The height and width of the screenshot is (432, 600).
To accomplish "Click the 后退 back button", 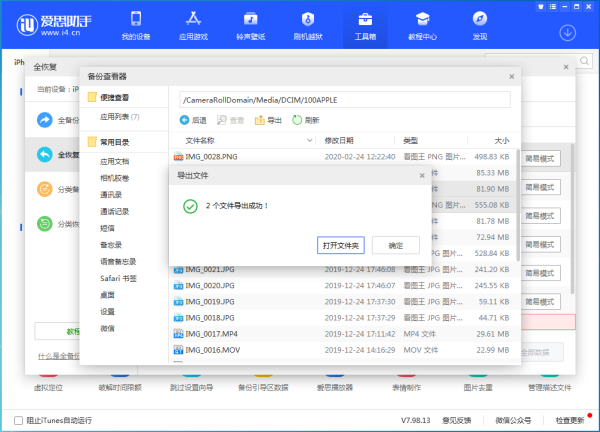I will click(193, 120).
